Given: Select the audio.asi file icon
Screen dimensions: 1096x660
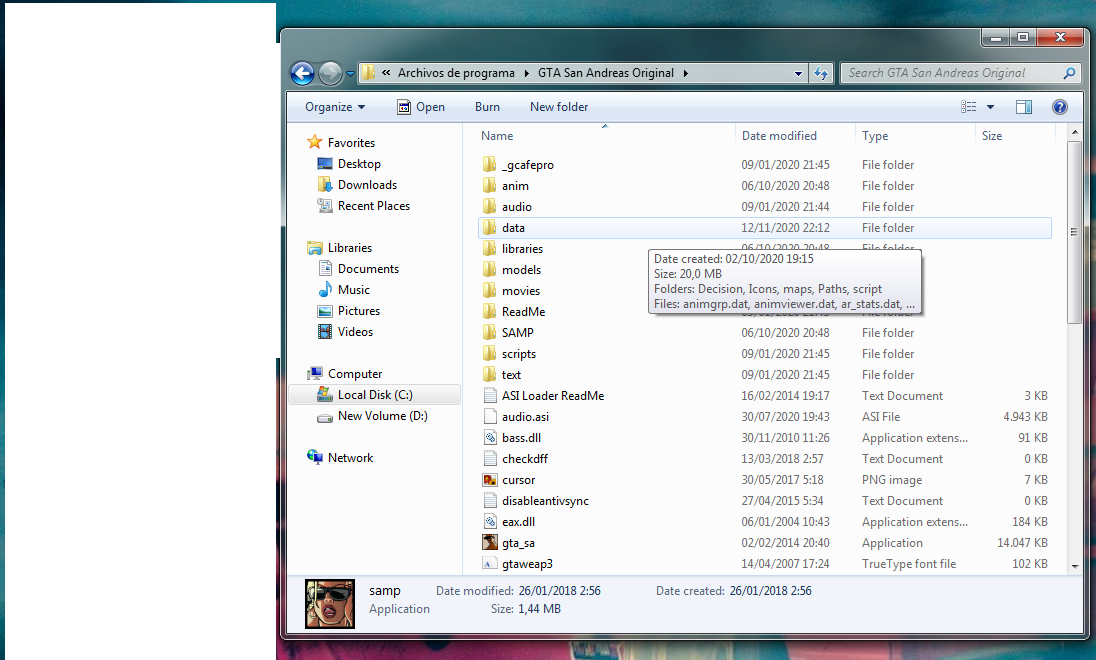Looking at the screenshot, I should (x=490, y=416).
